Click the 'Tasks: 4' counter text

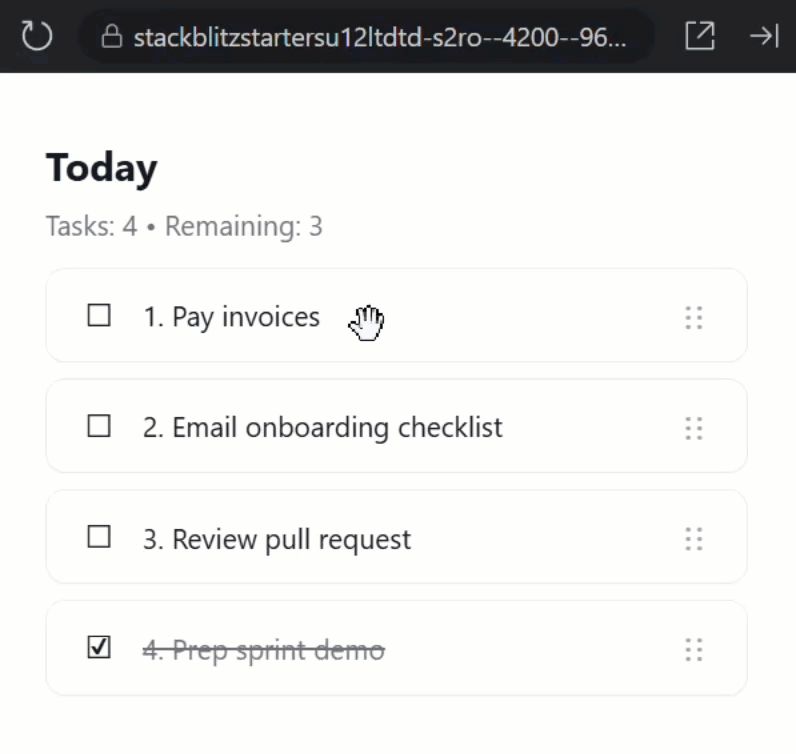tap(91, 226)
